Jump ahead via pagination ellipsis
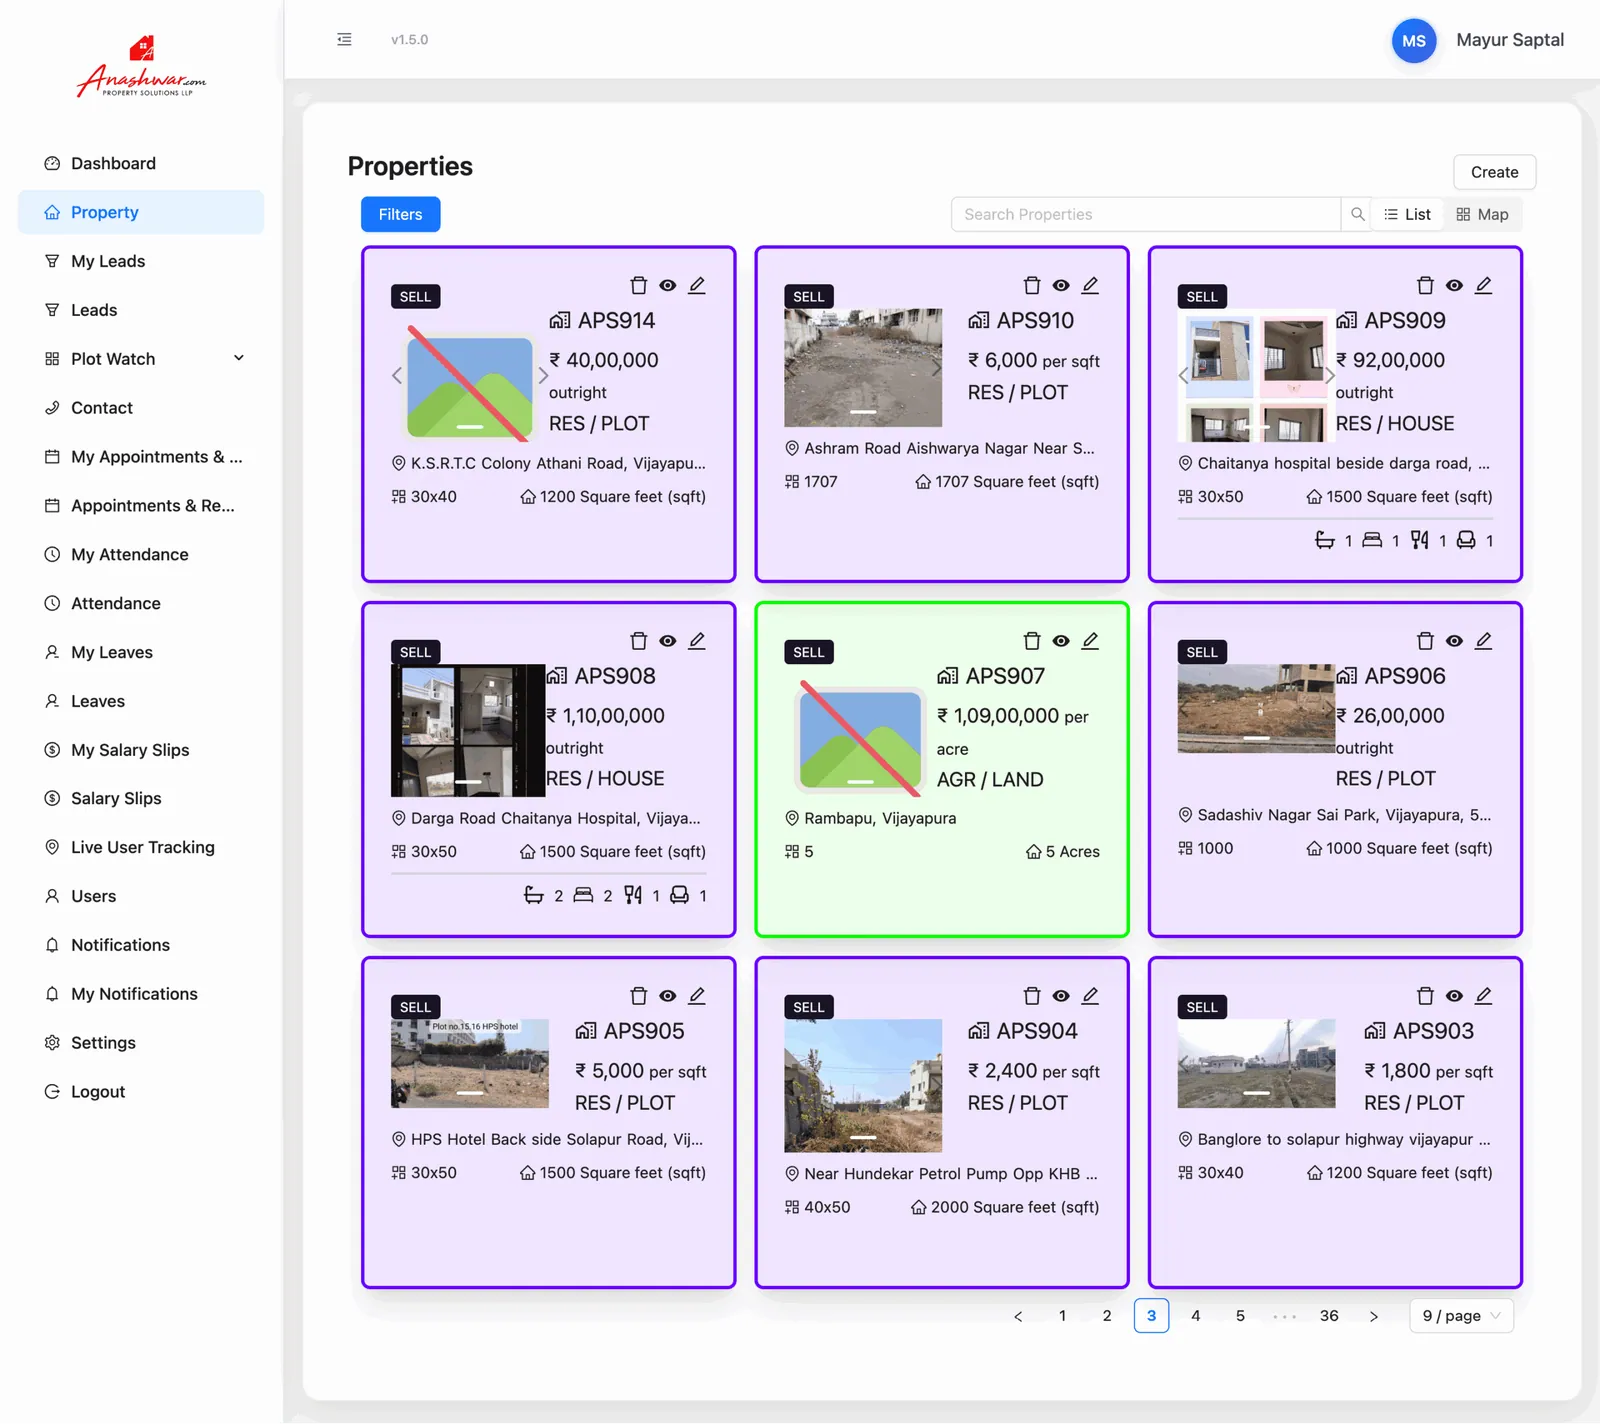1600x1424 pixels. coord(1285,1316)
